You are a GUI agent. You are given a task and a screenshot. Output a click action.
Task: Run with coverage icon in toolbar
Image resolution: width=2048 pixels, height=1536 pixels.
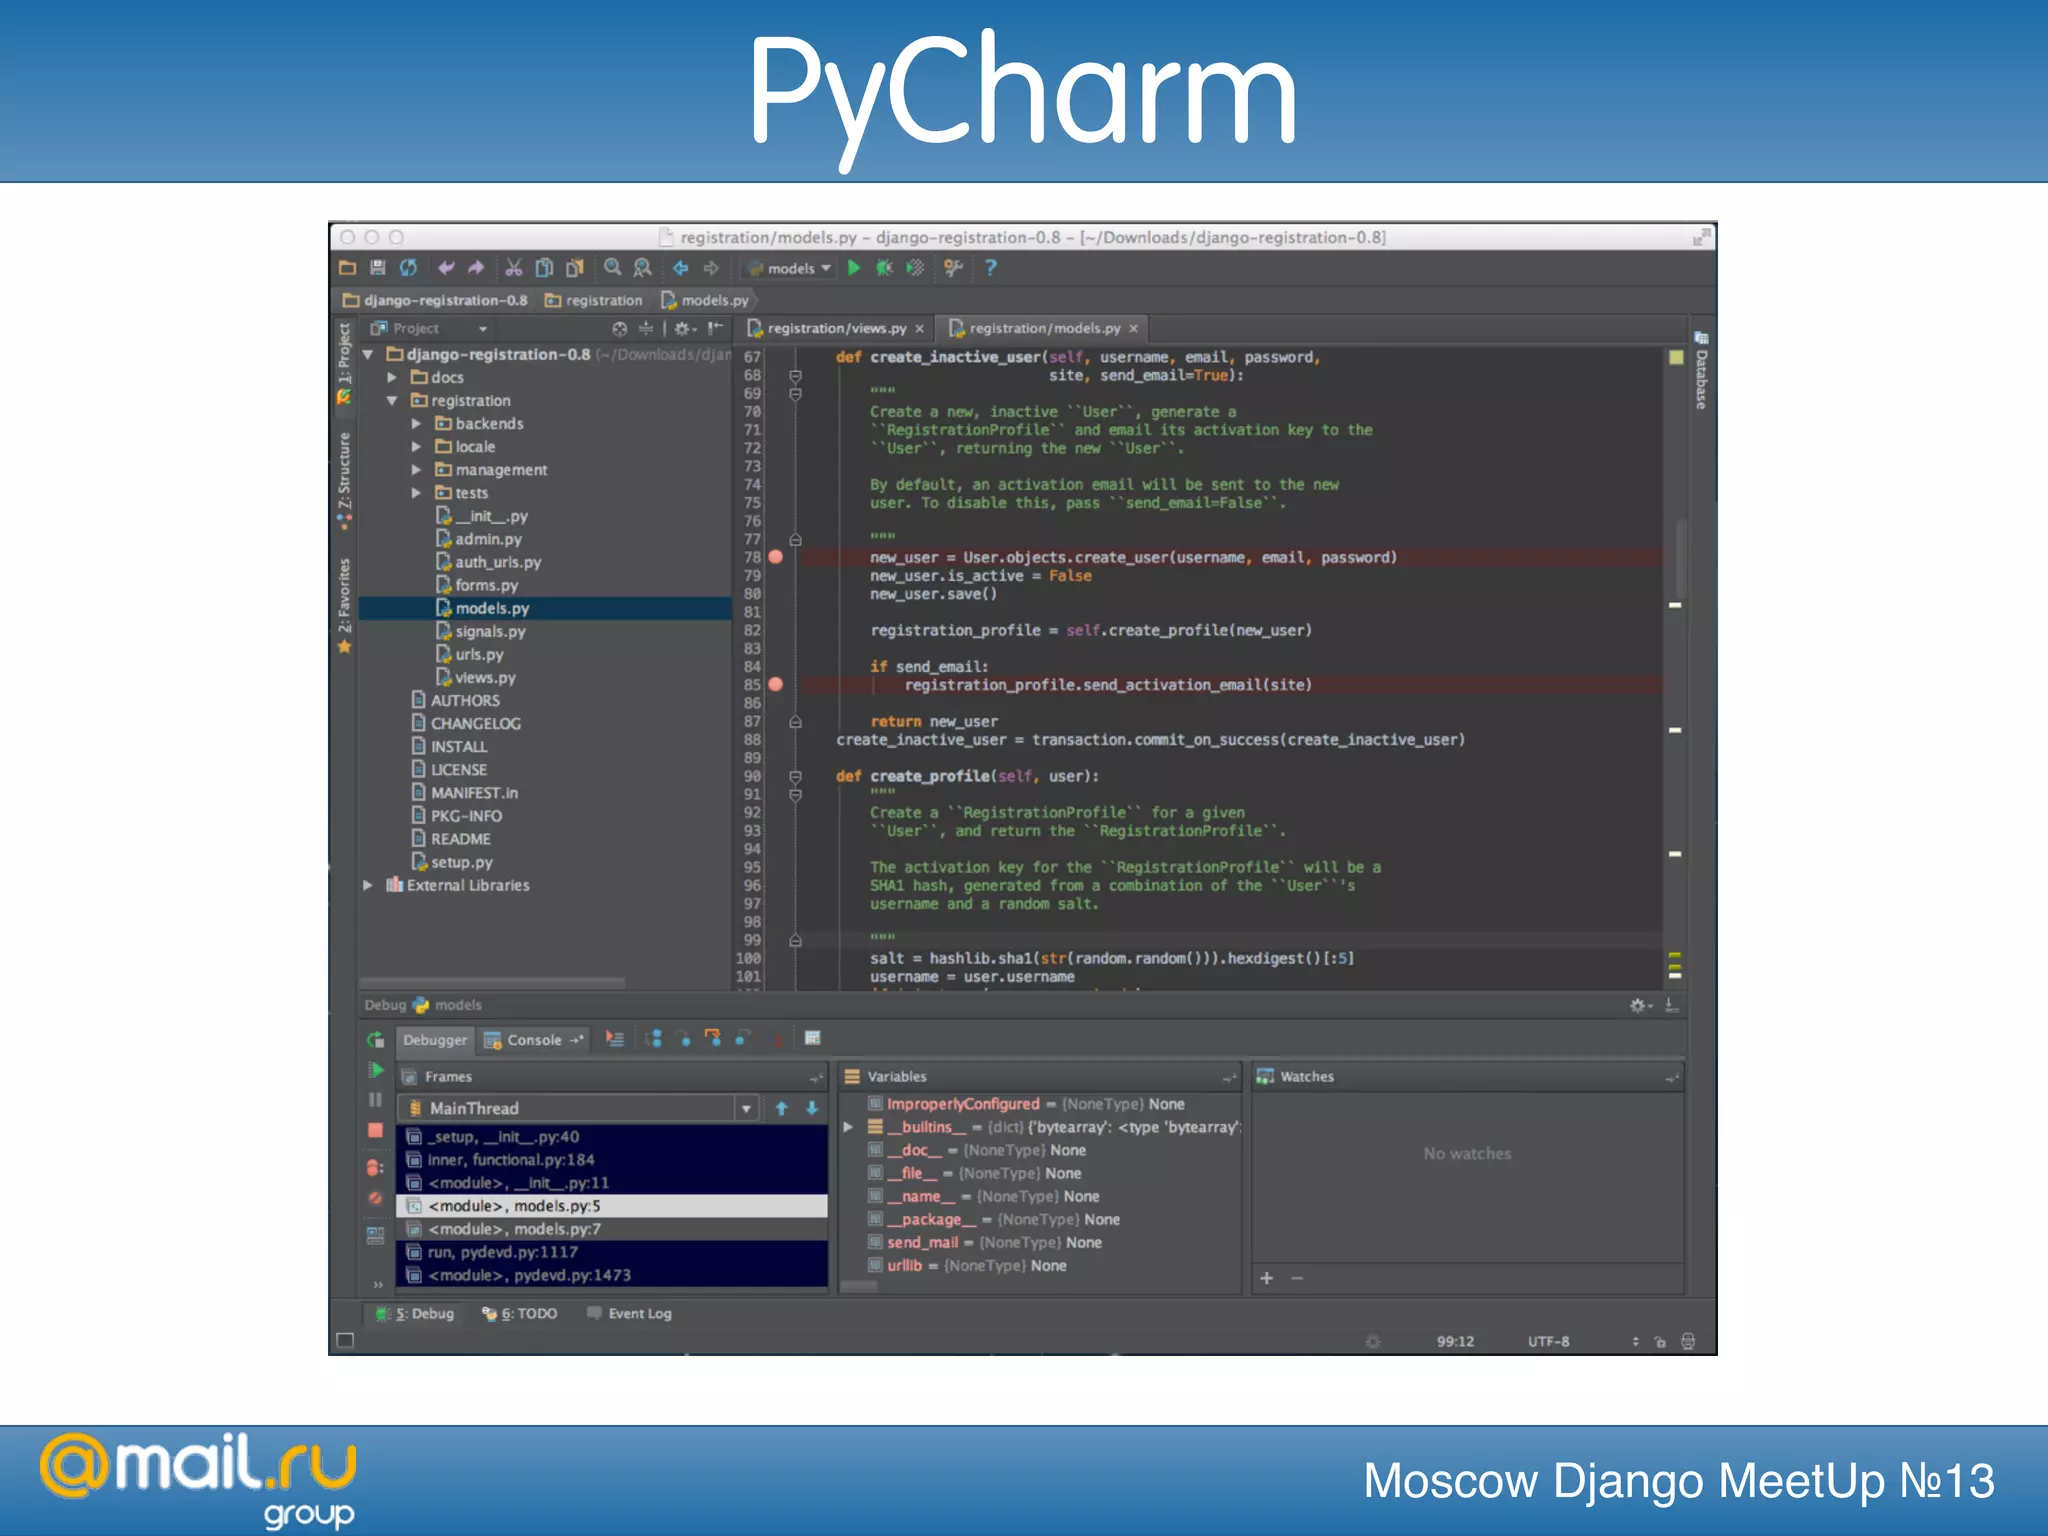tap(915, 268)
